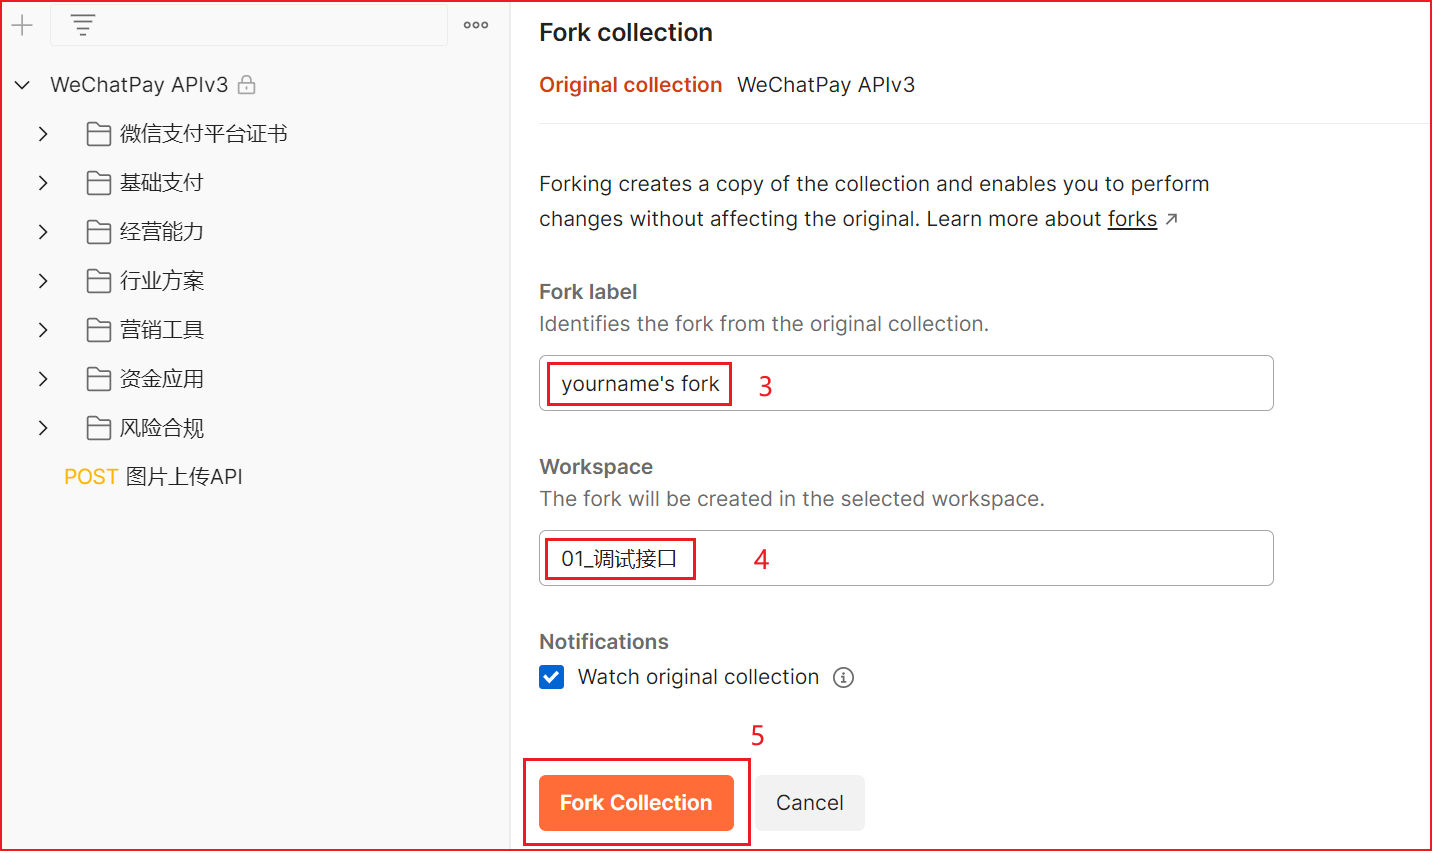Click the folder icon for 基础支付
Image resolution: width=1432 pixels, height=851 pixels.
coord(98,183)
